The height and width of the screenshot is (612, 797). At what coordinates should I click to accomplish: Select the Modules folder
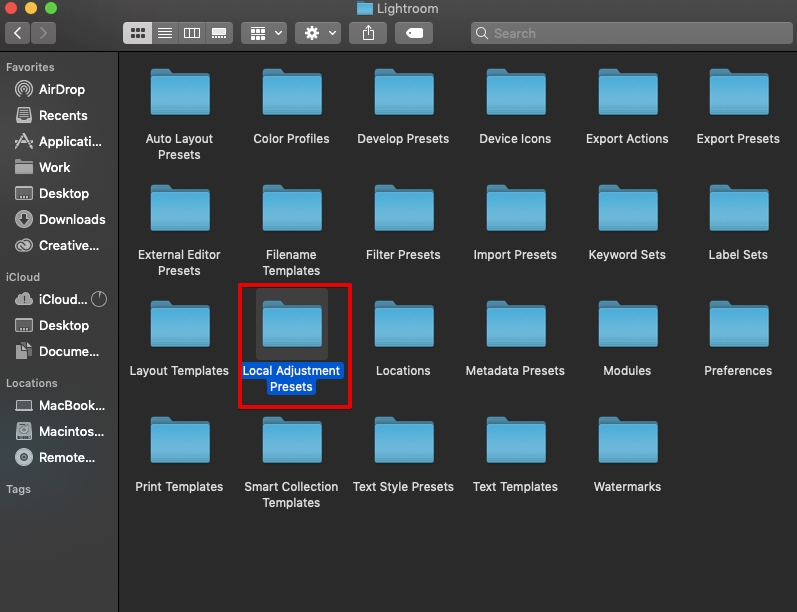pyautogui.click(x=628, y=324)
